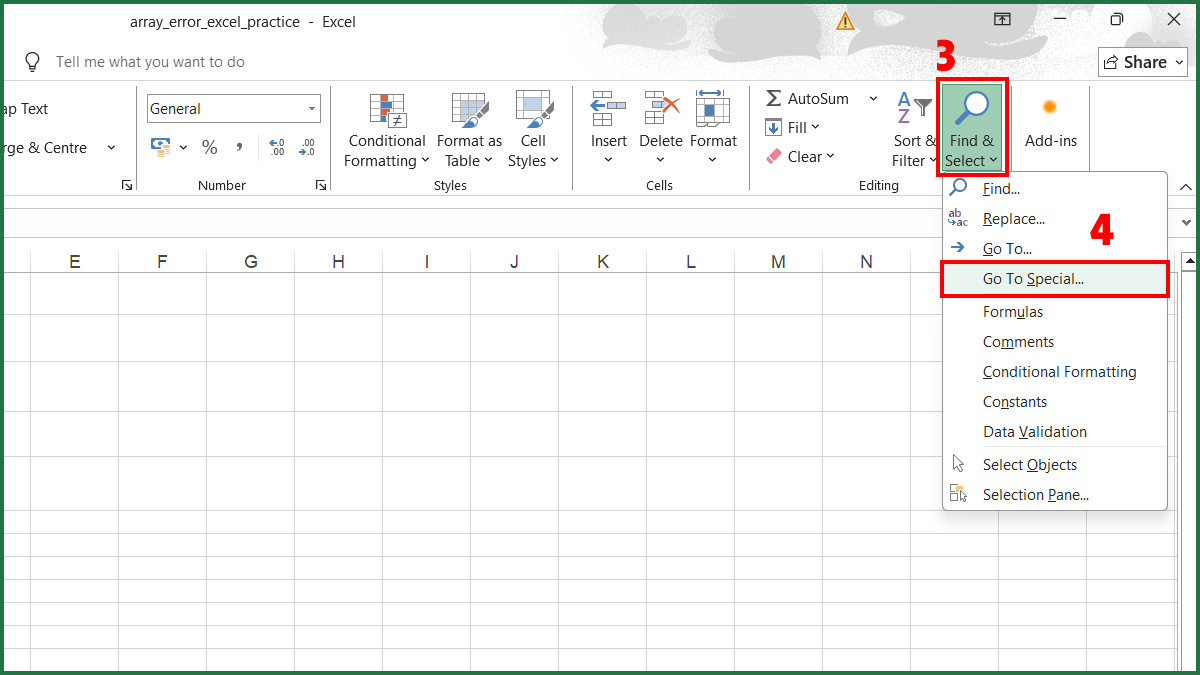
Task: Click the Format cells icon
Action: point(713,110)
